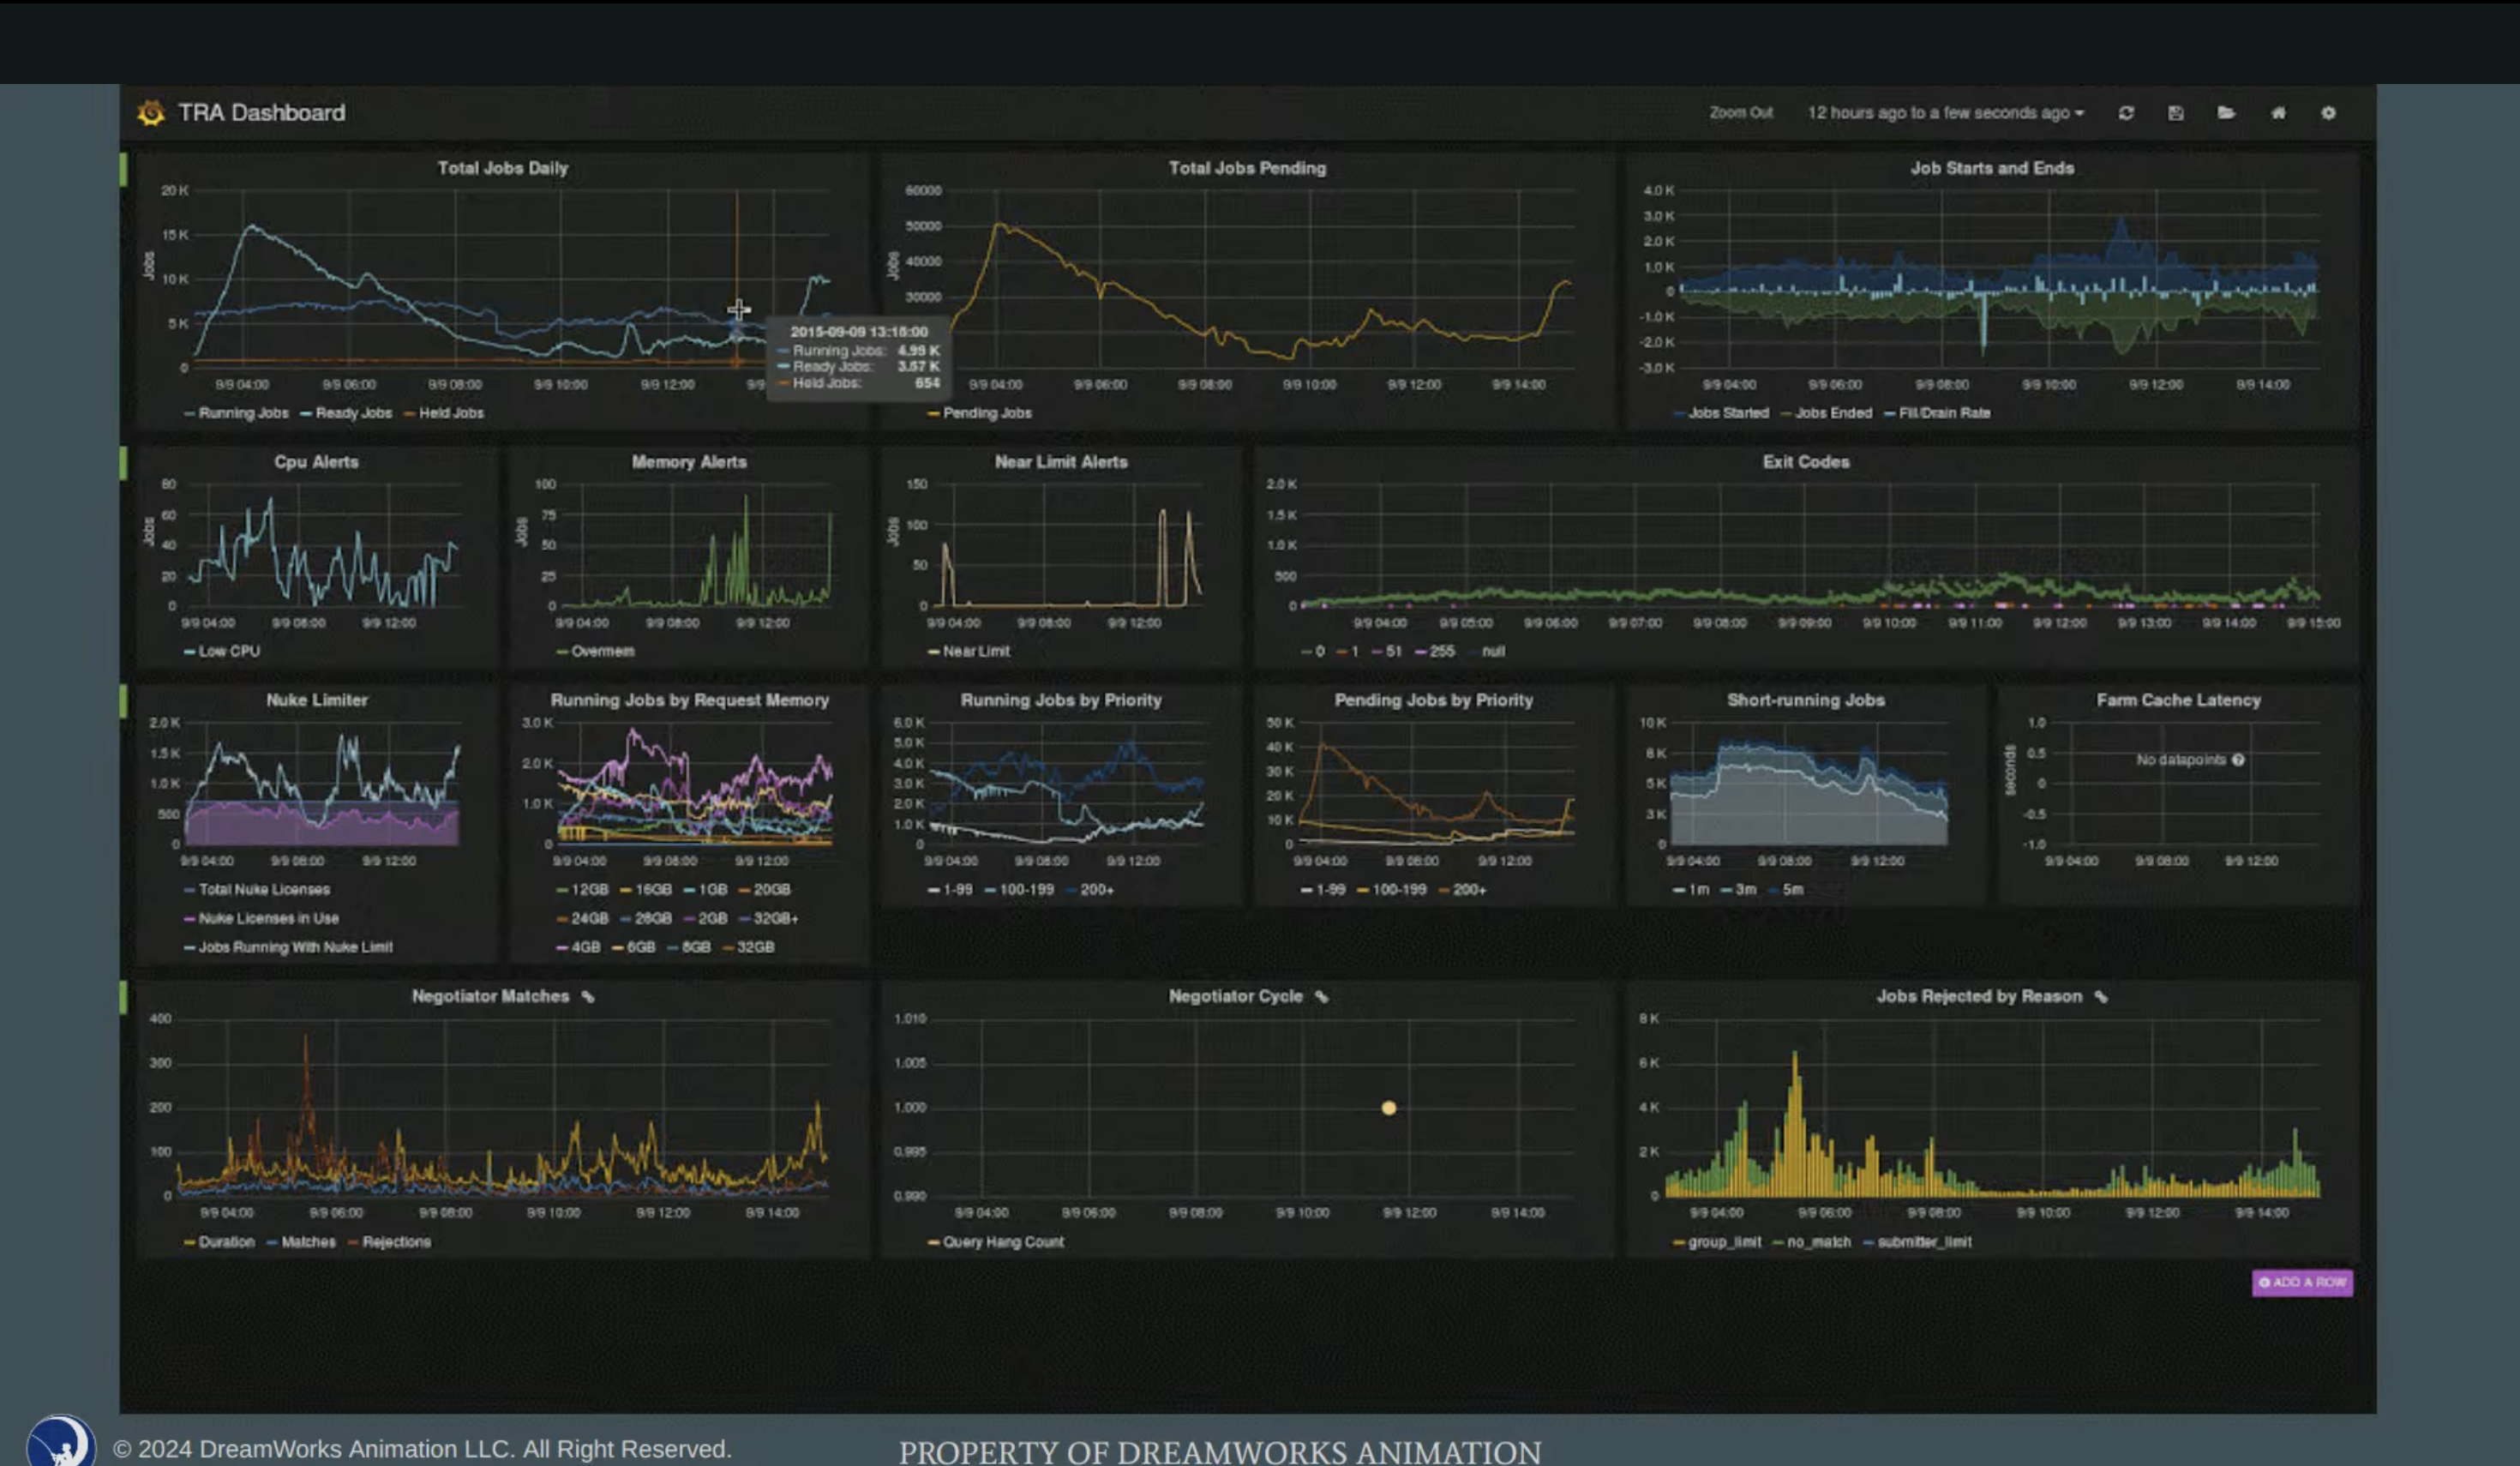Toggle the Held Jobs legend series
This screenshot has width=2520, height=1466.
click(451, 413)
